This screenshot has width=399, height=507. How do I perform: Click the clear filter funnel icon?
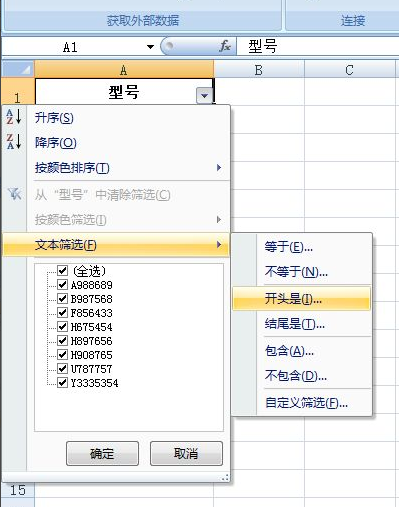14,194
